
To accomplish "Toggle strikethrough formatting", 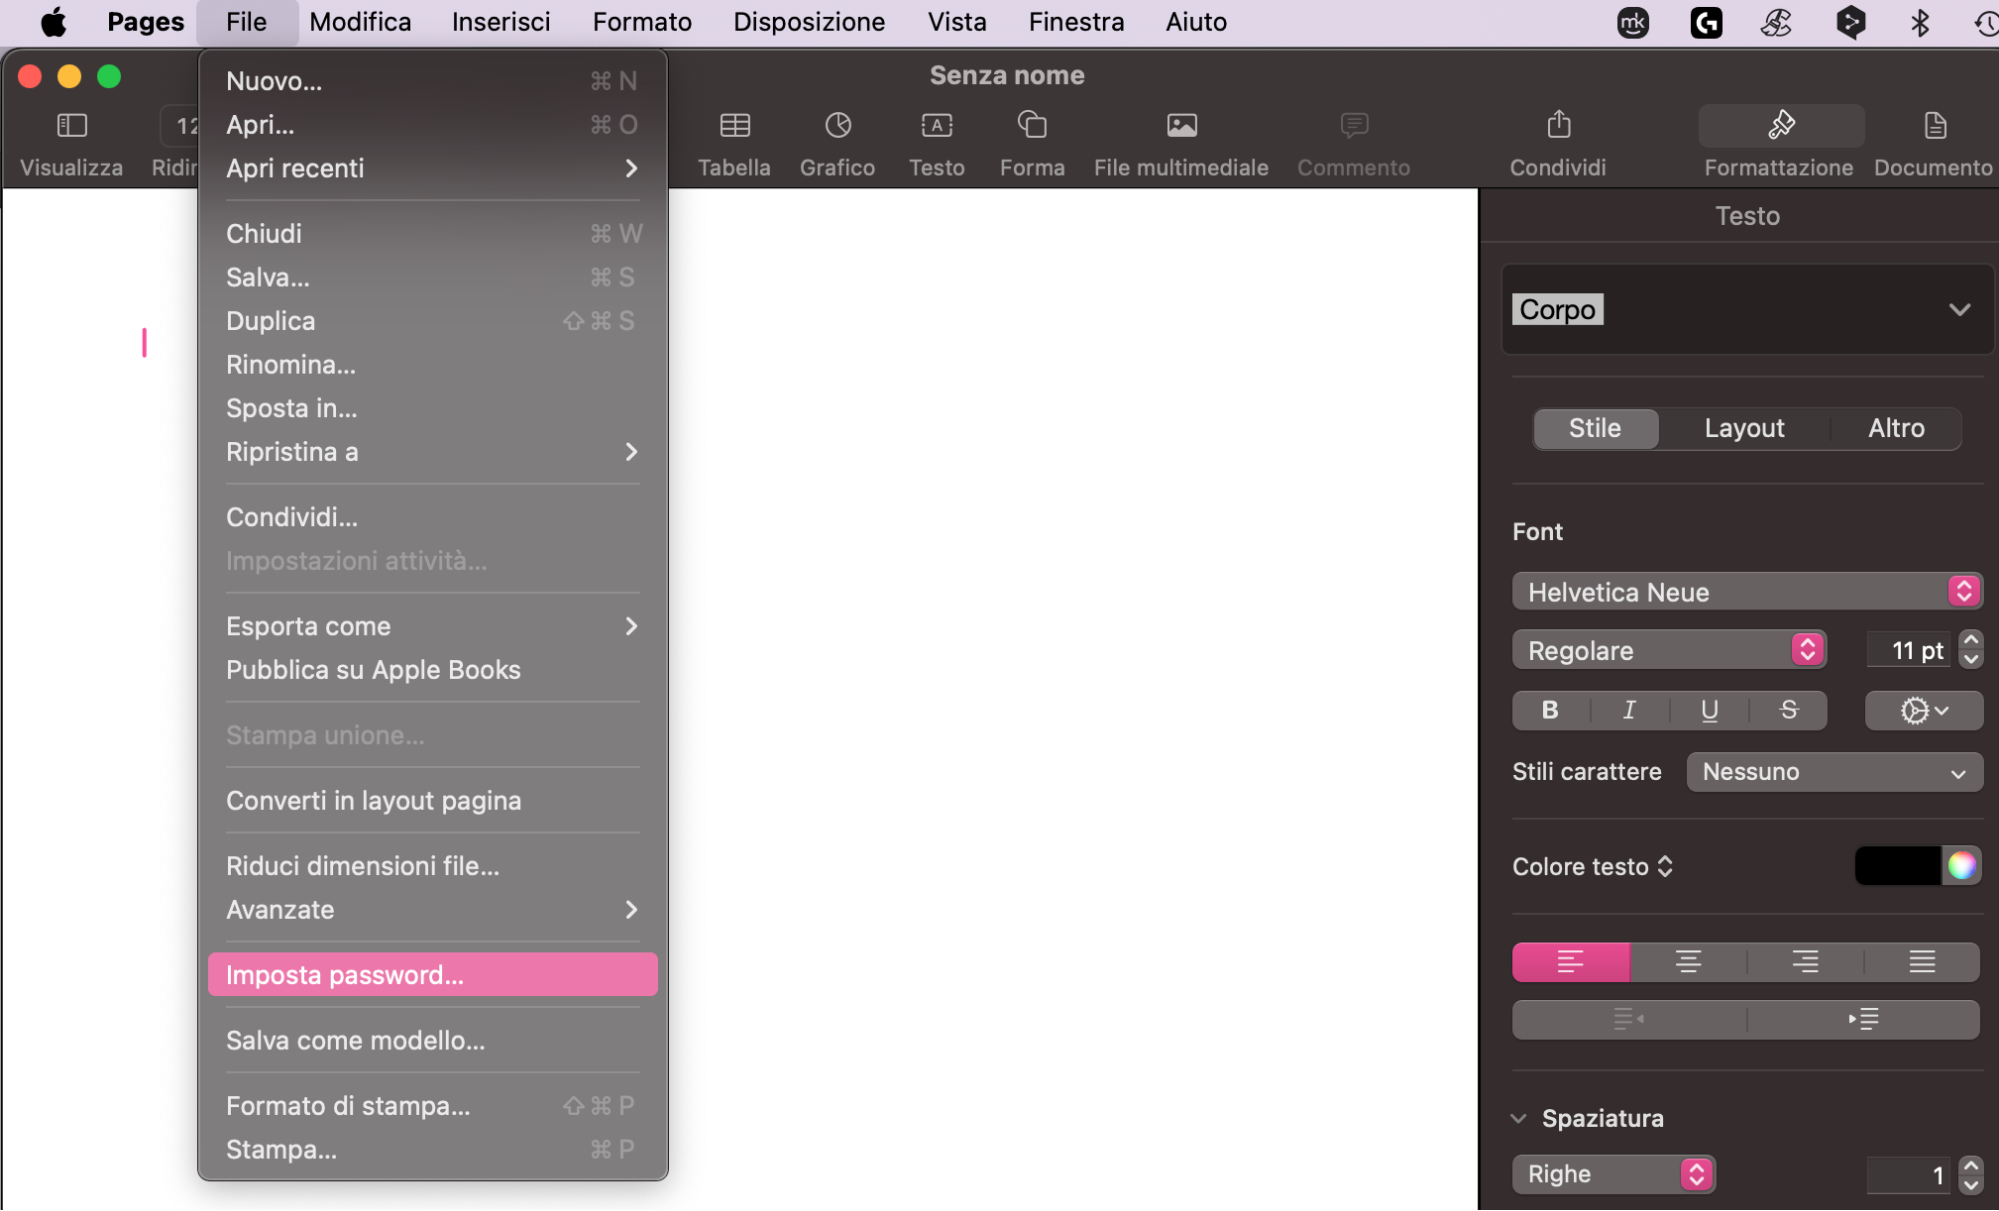I will (1789, 710).
